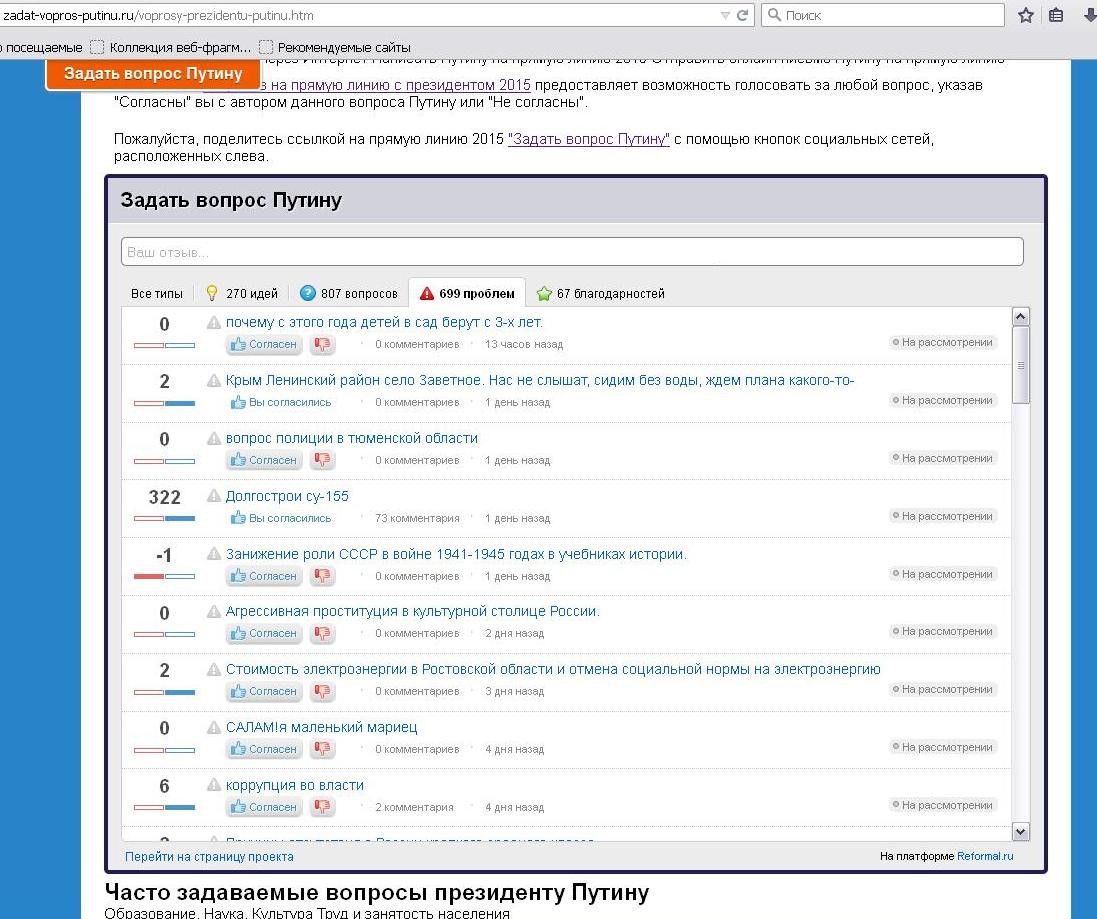Click the widget scrollbar thumb

click(x=1021, y=365)
